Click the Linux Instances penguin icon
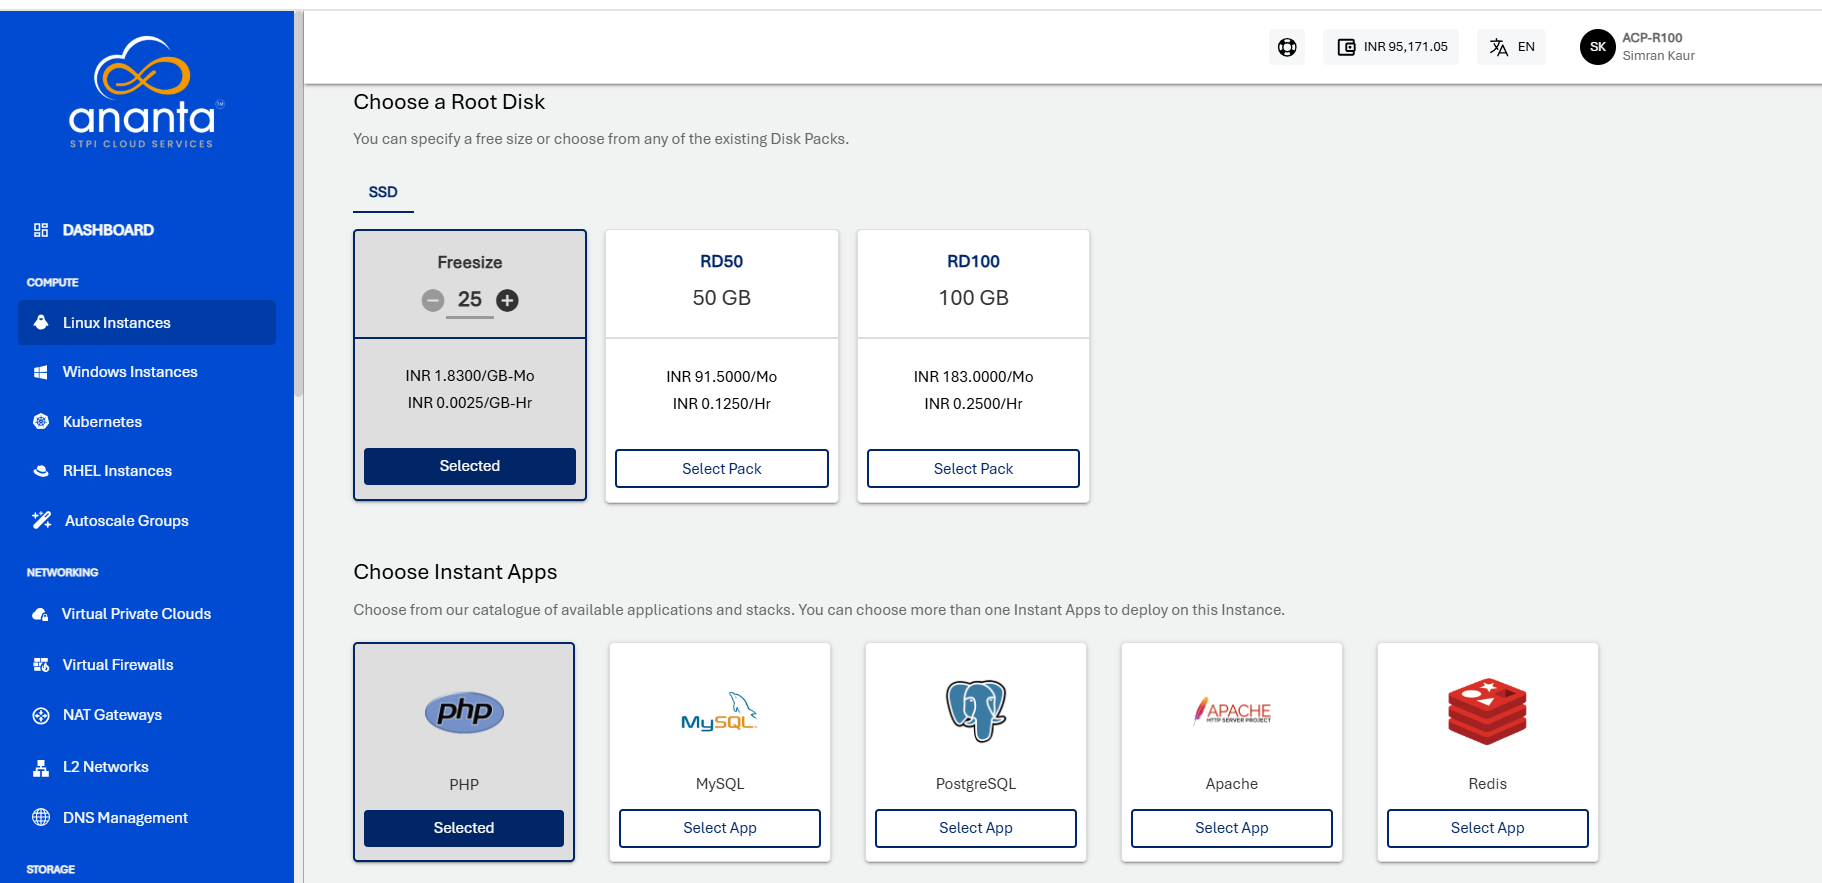The width and height of the screenshot is (1822, 883). [x=41, y=322]
